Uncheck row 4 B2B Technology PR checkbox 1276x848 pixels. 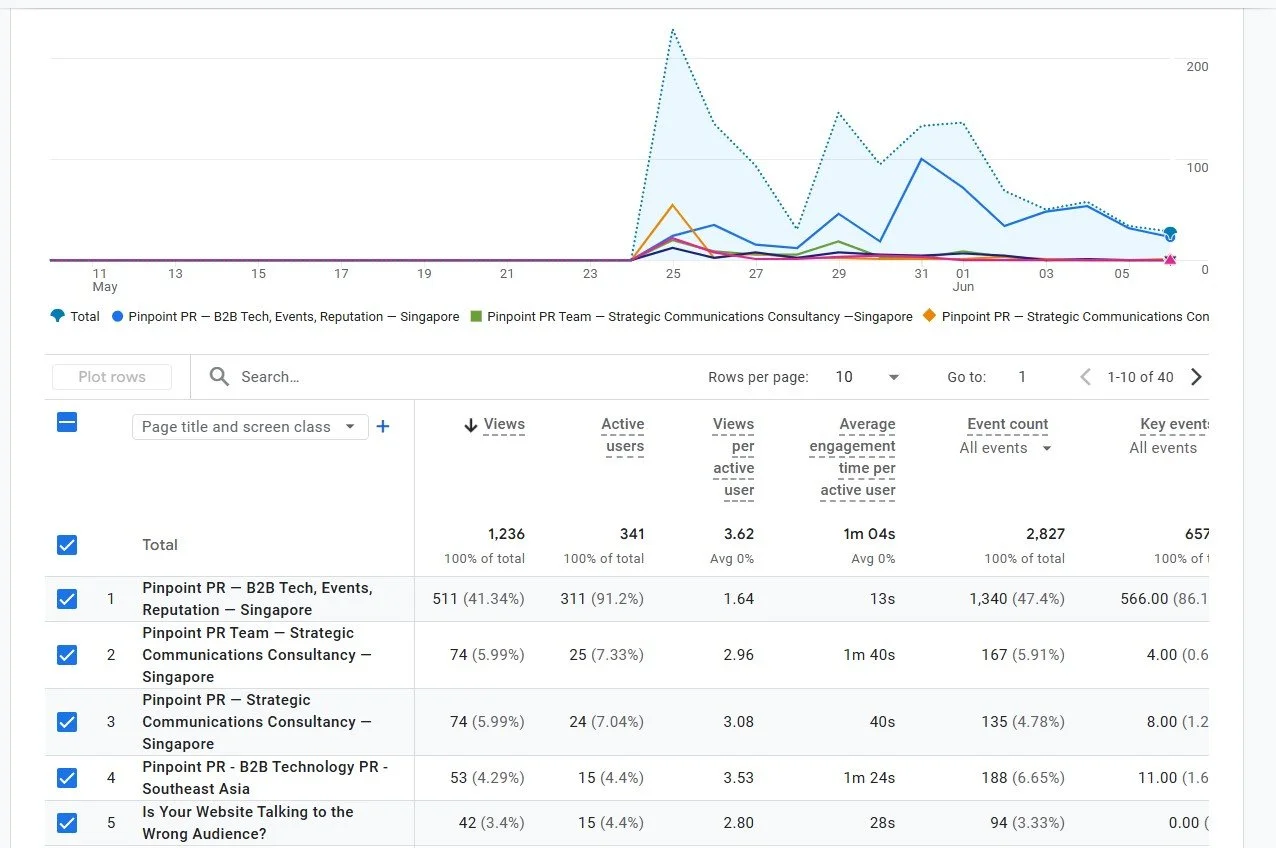click(67, 778)
